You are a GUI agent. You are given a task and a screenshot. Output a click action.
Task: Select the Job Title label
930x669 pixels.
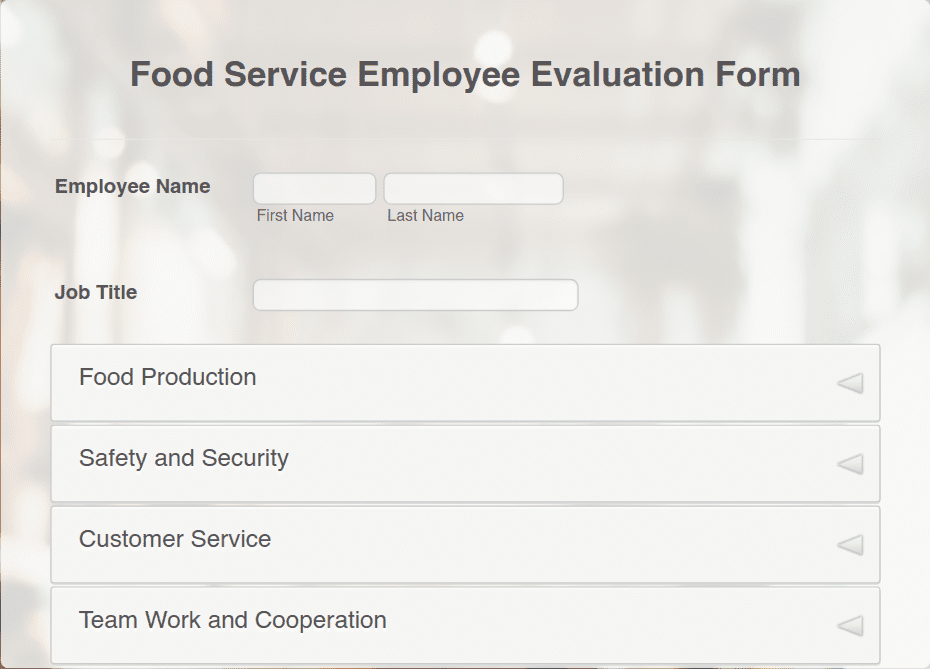point(96,292)
